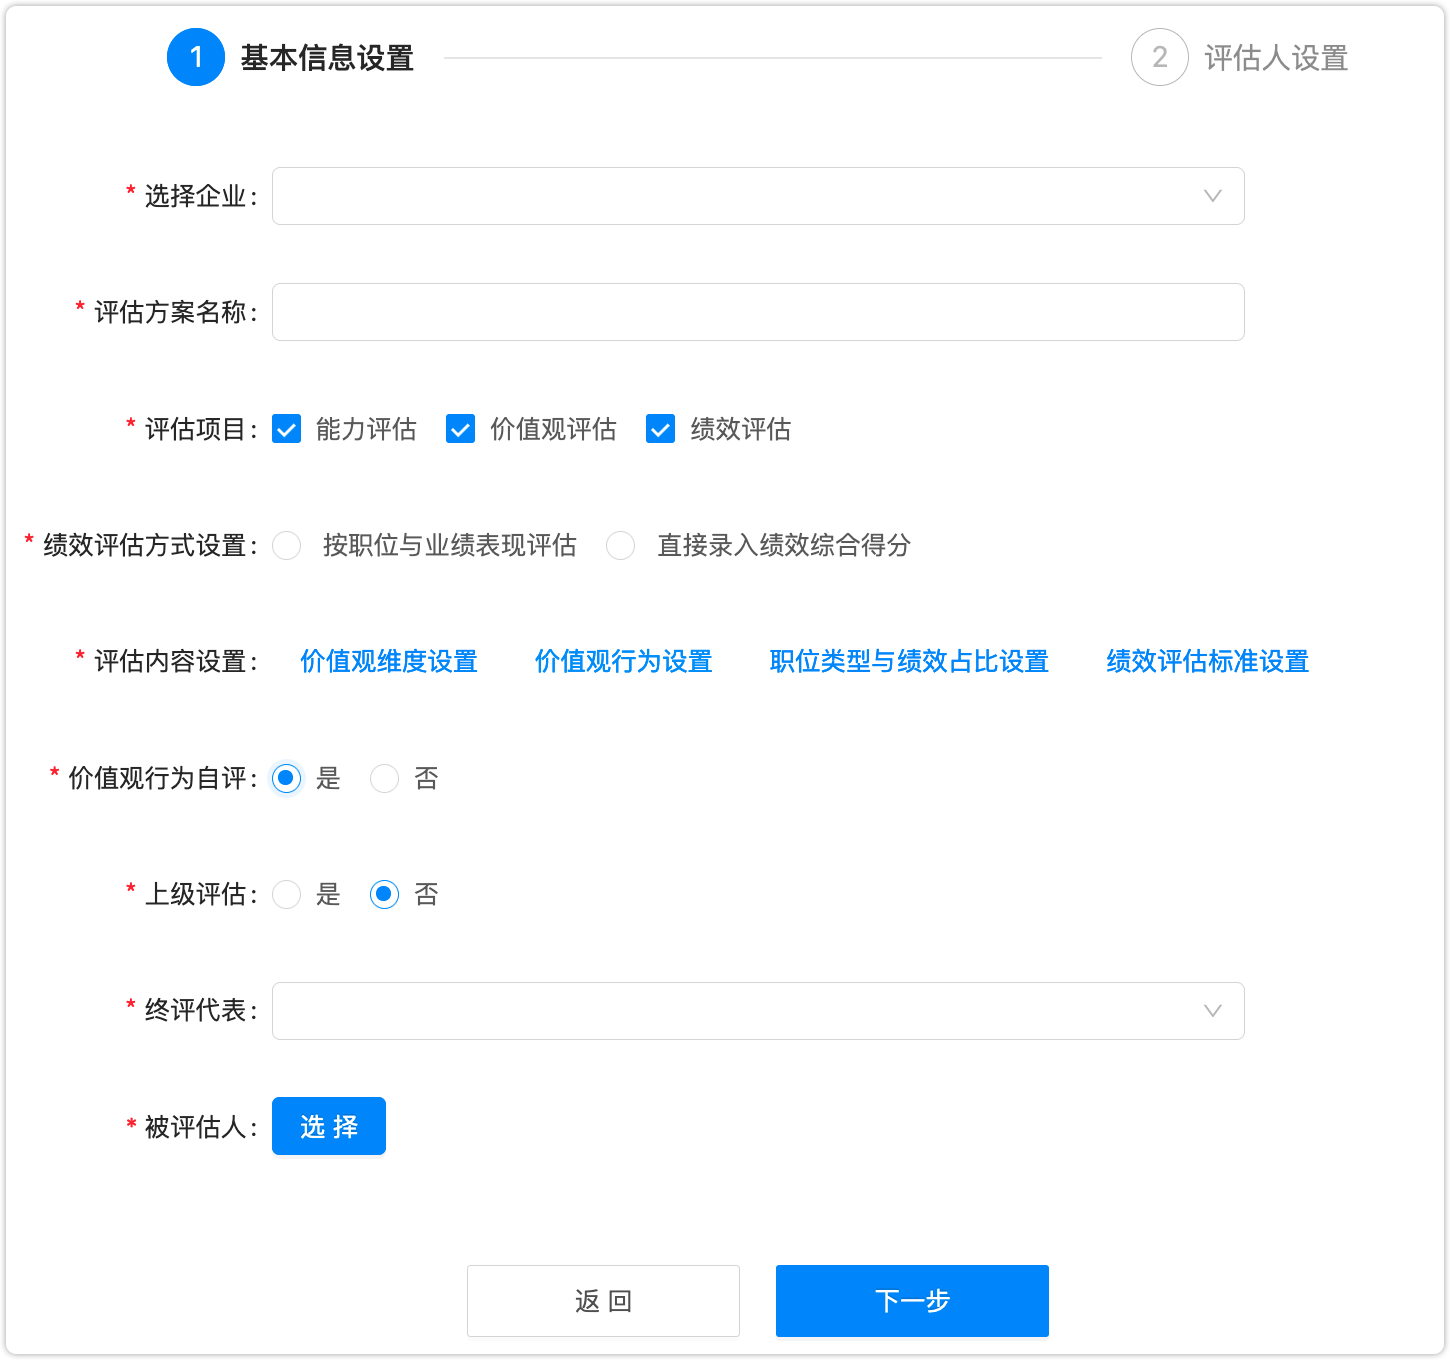Click the step 1 circle icon

coord(196,57)
